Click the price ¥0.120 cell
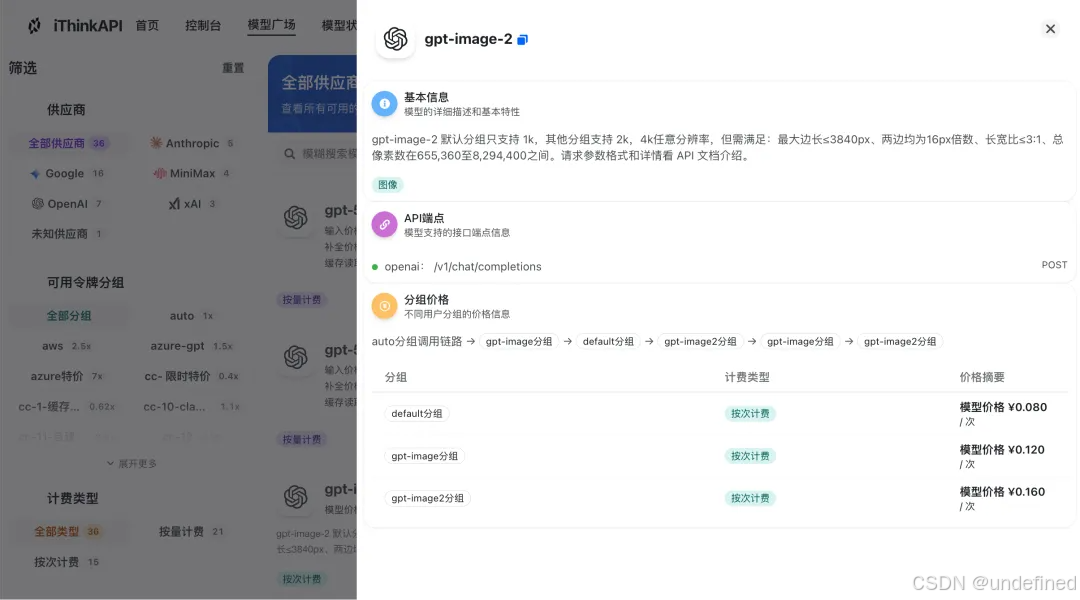Image resolution: width=1080 pixels, height=600 pixels. tap(1001, 456)
